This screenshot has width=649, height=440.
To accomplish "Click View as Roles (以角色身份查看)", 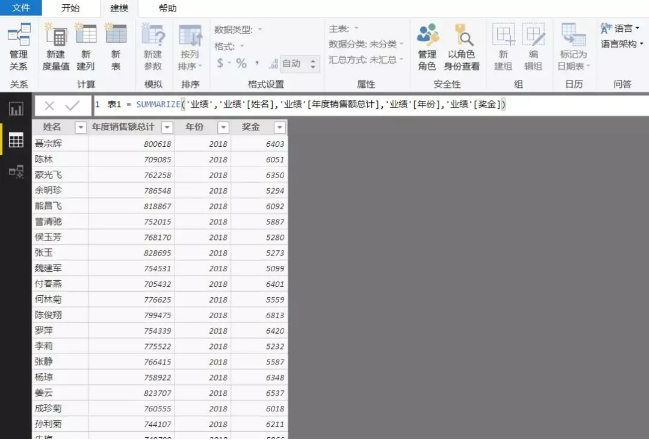I will pos(462,47).
